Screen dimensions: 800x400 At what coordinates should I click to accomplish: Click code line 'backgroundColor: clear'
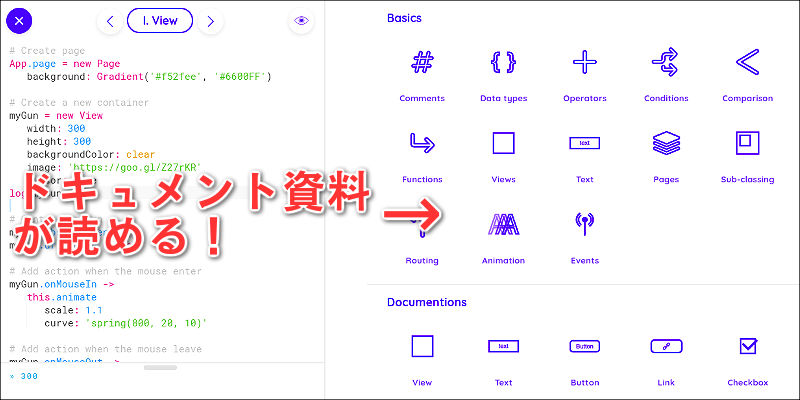[91, 154]
